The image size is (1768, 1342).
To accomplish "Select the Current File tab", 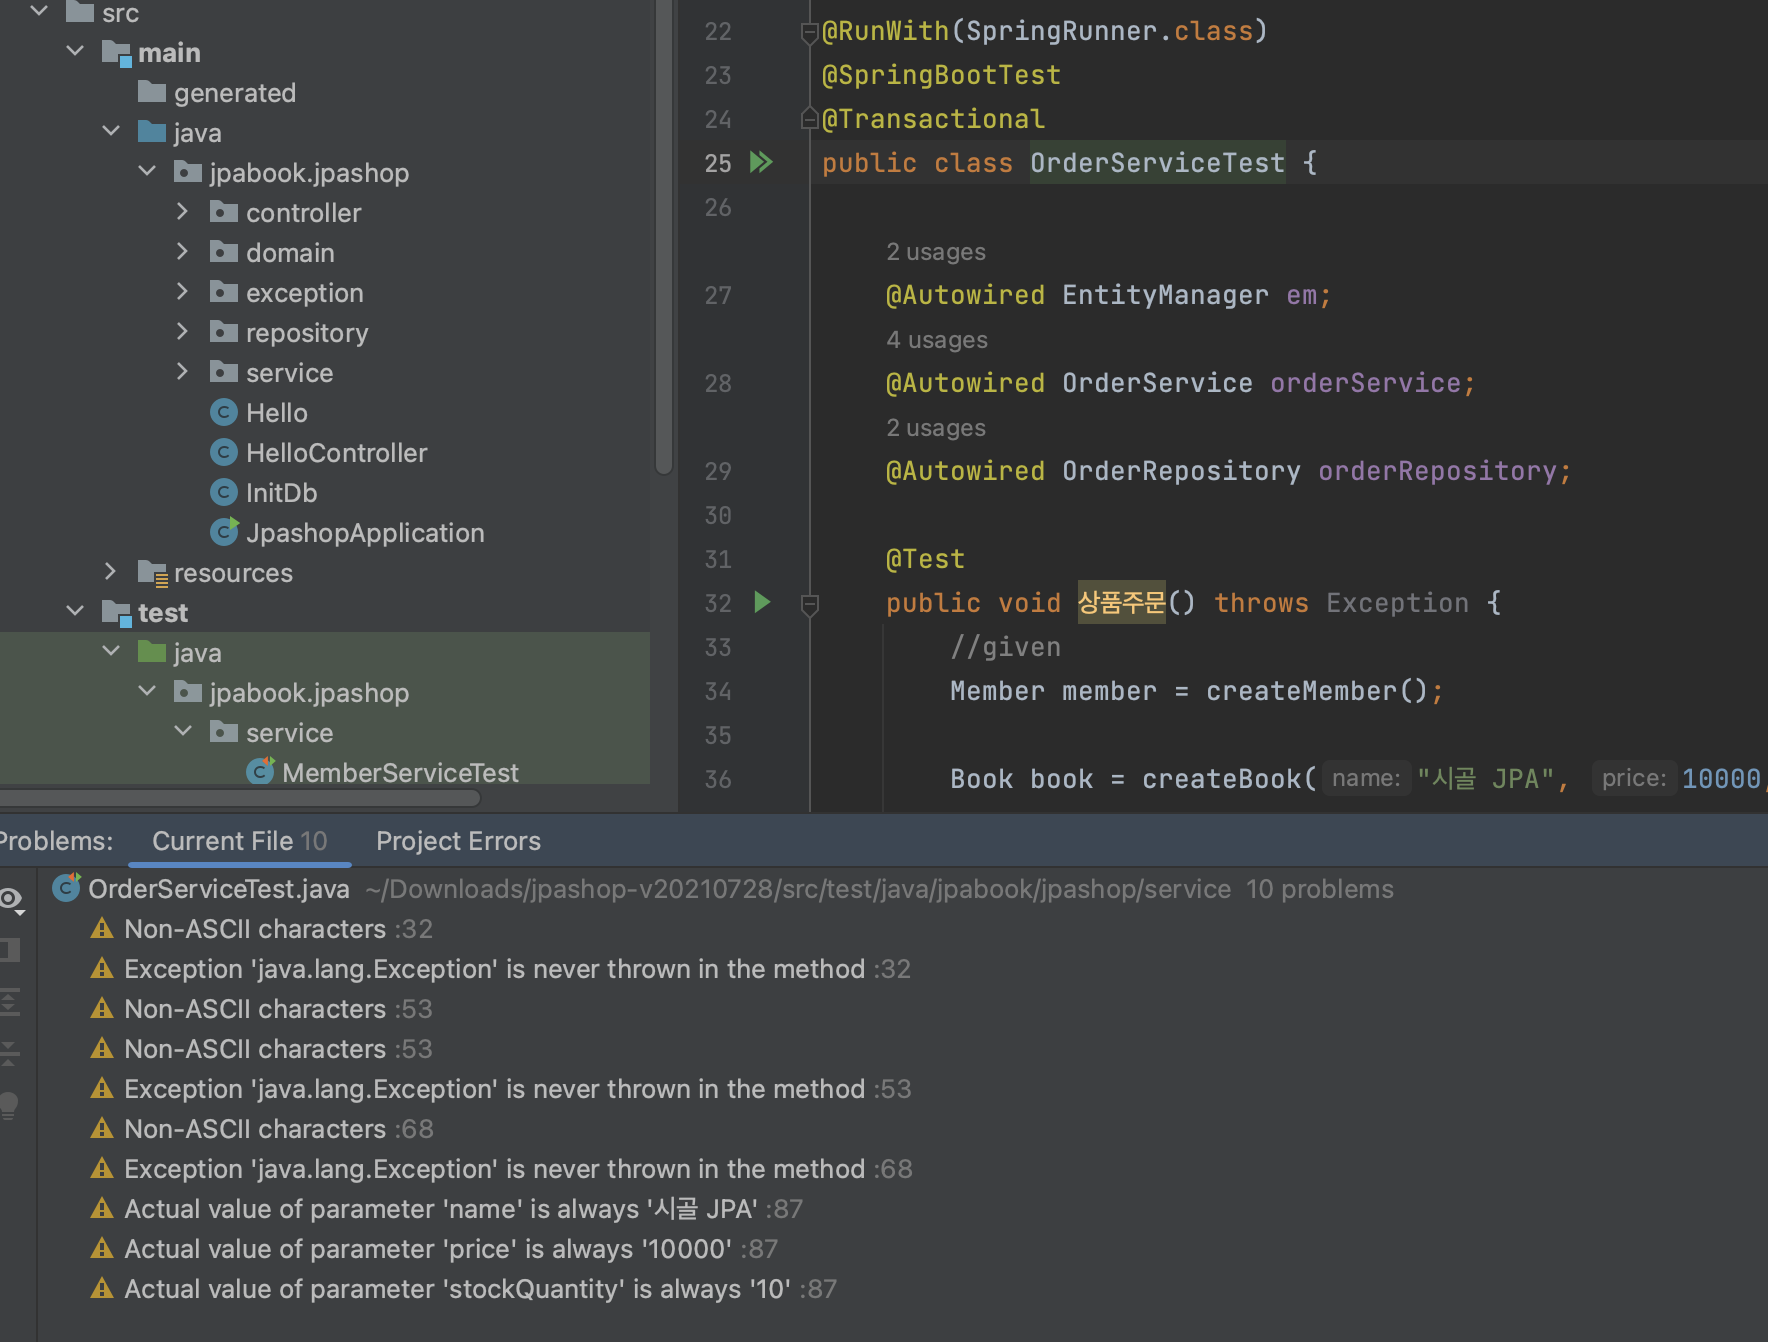I will 239,841.
